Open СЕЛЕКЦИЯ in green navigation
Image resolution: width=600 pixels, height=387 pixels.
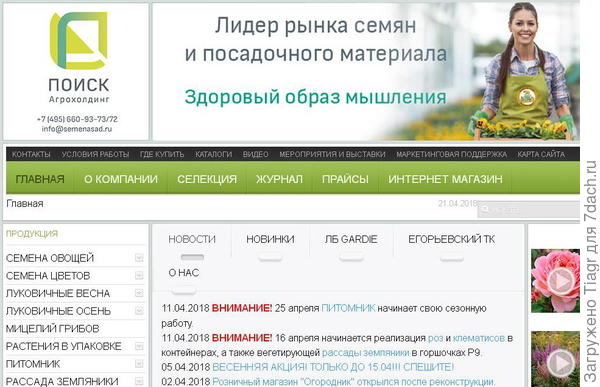point(207,179)
